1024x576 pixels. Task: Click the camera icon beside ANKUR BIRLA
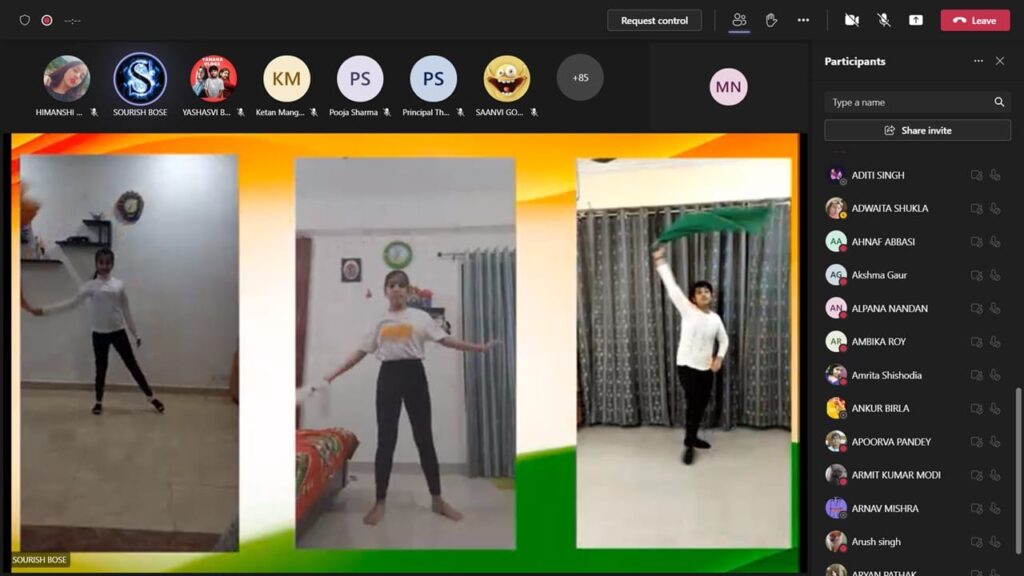tap(976, 408)
